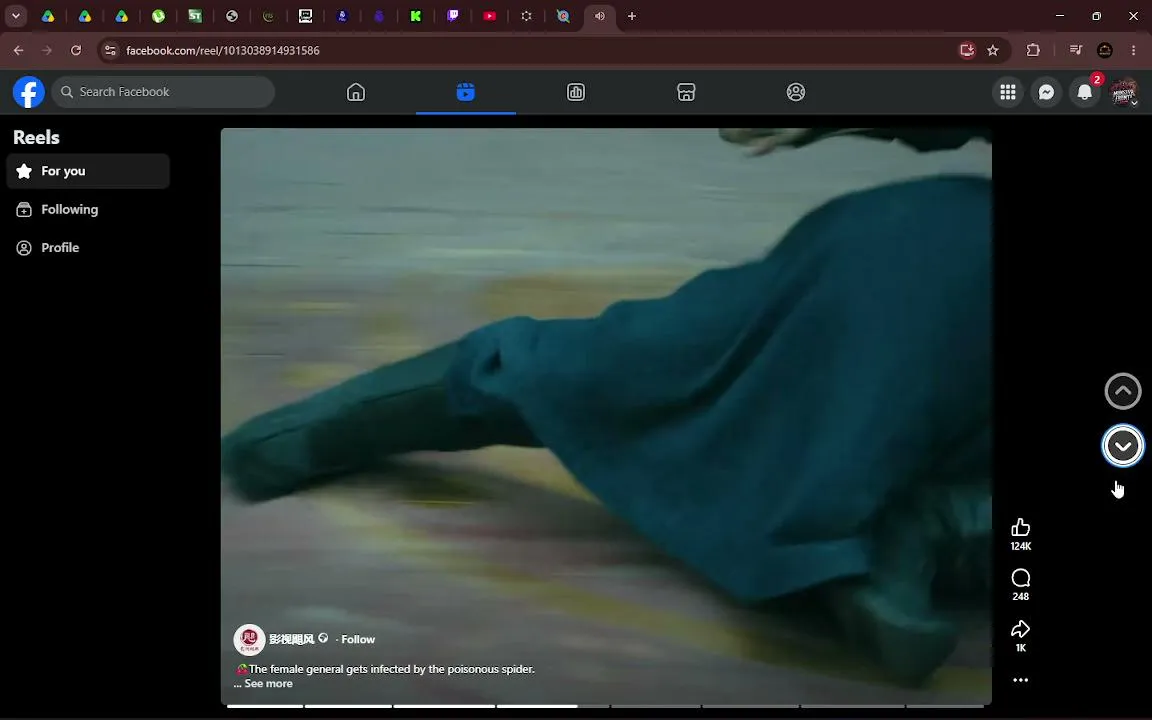Viewport: 1152px width, 720px height.
Task: Open the Reels video tab
Action: click(x=465, y=92)
